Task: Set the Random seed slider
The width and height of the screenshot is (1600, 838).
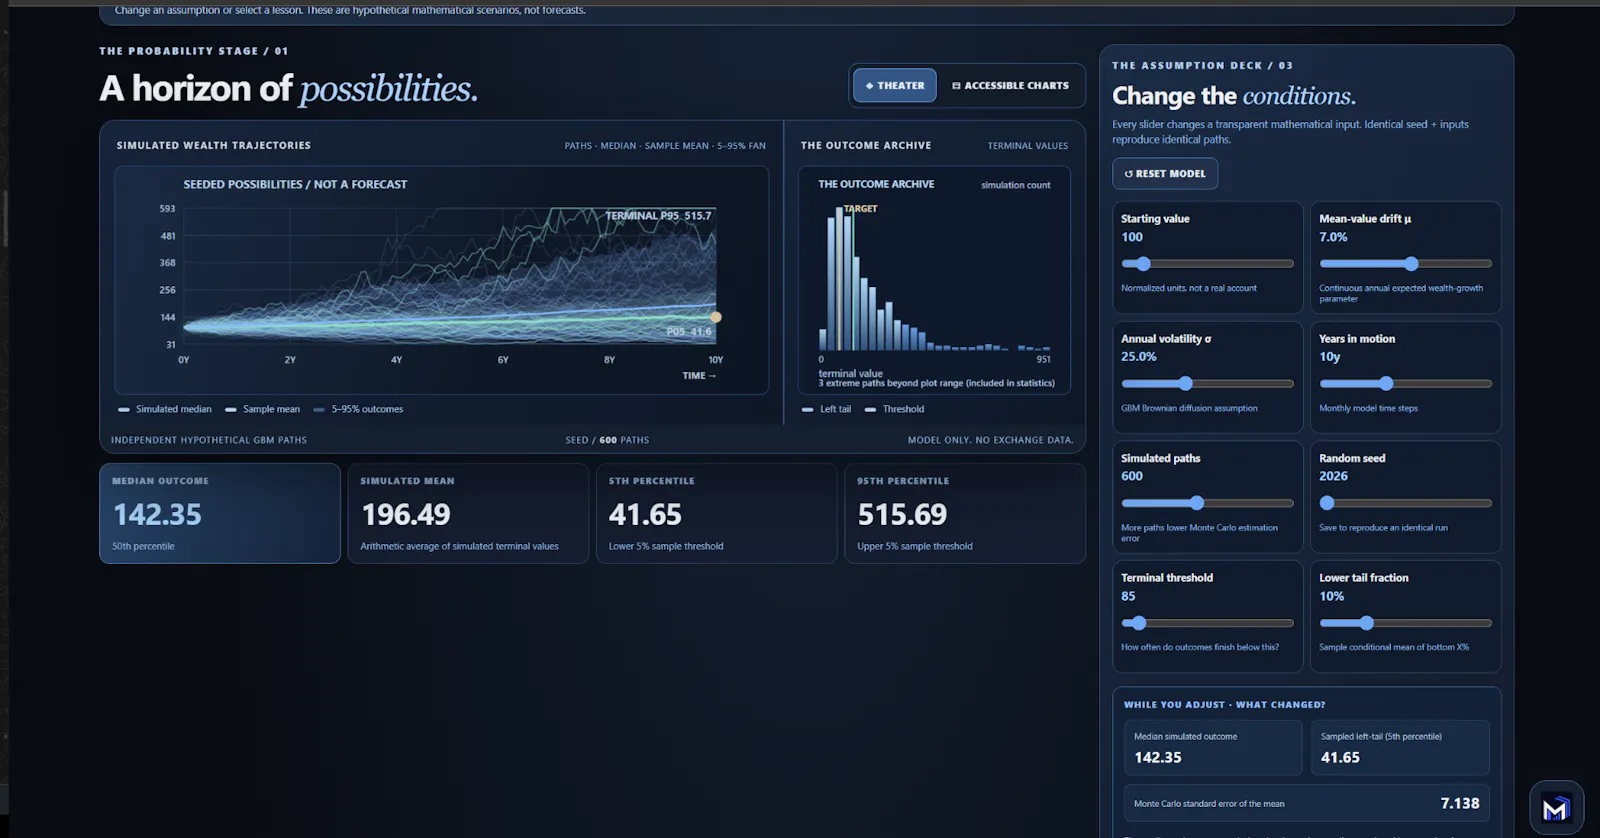Action: point(1405,503)
